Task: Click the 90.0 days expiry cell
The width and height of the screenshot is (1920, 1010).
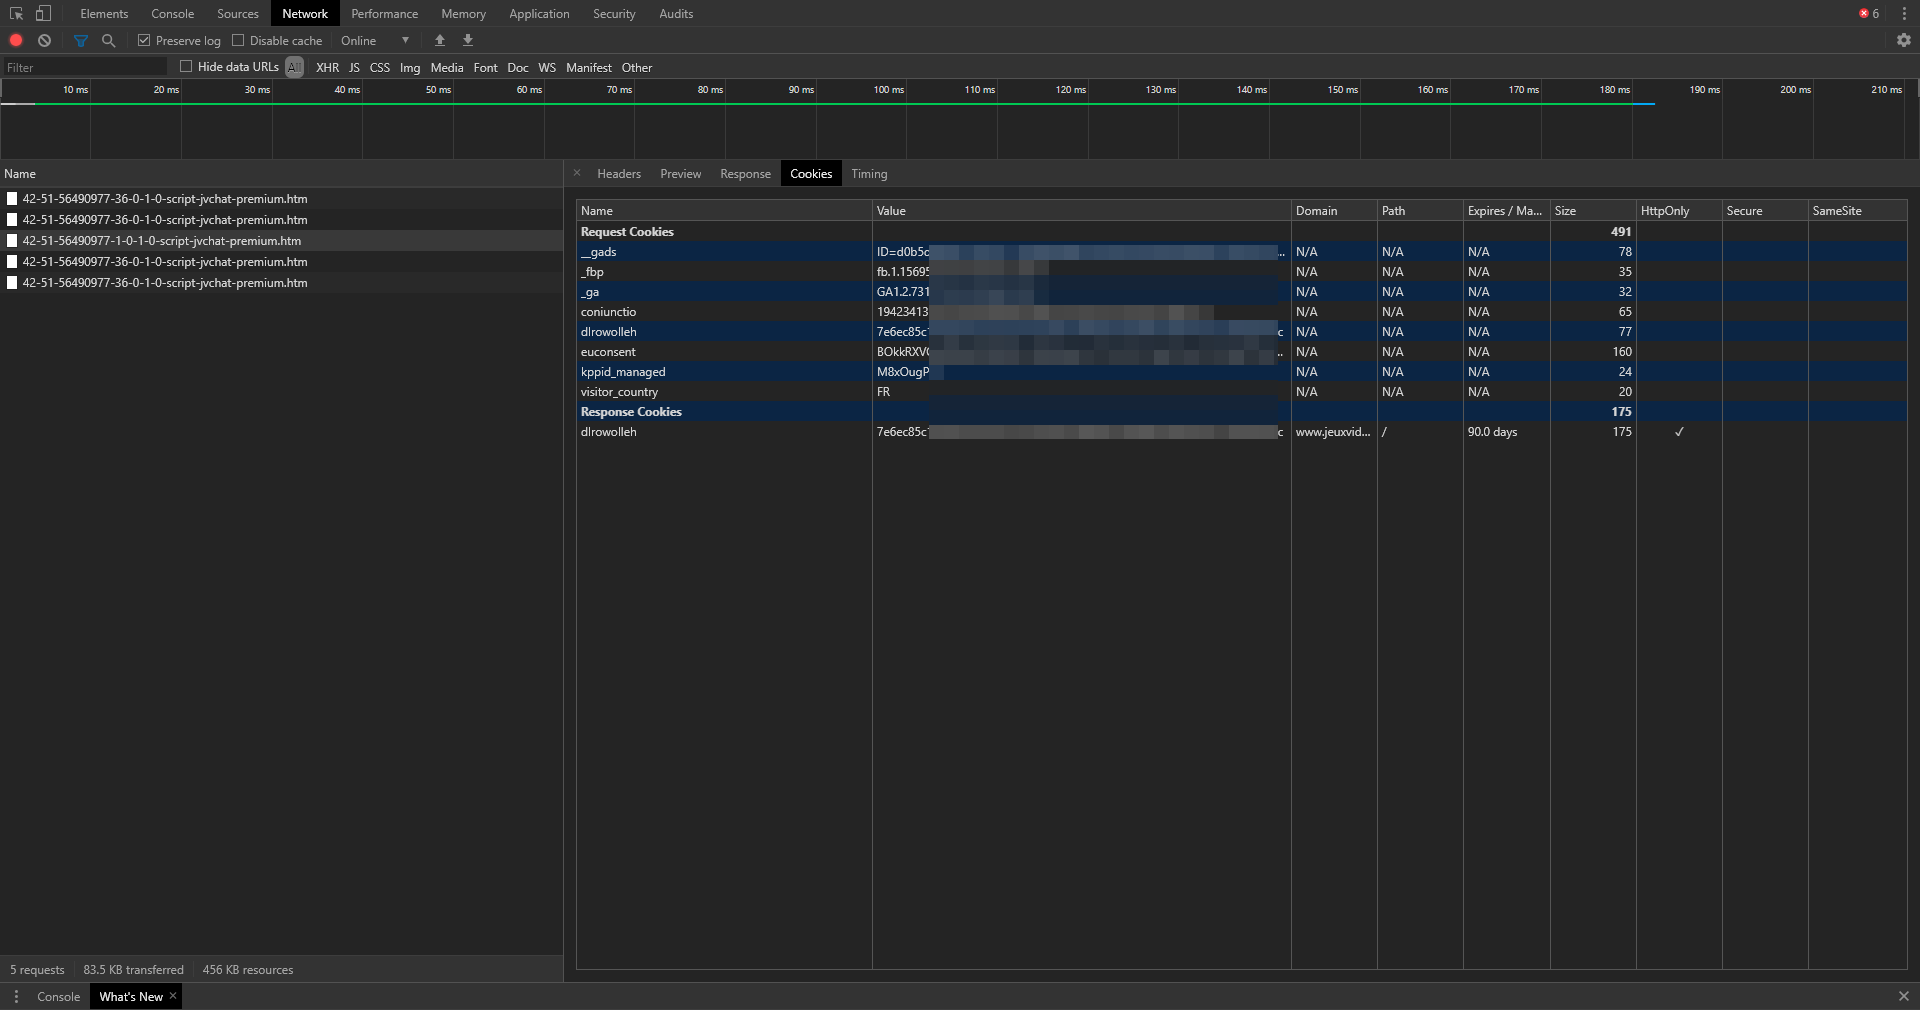Action: 1506,432
